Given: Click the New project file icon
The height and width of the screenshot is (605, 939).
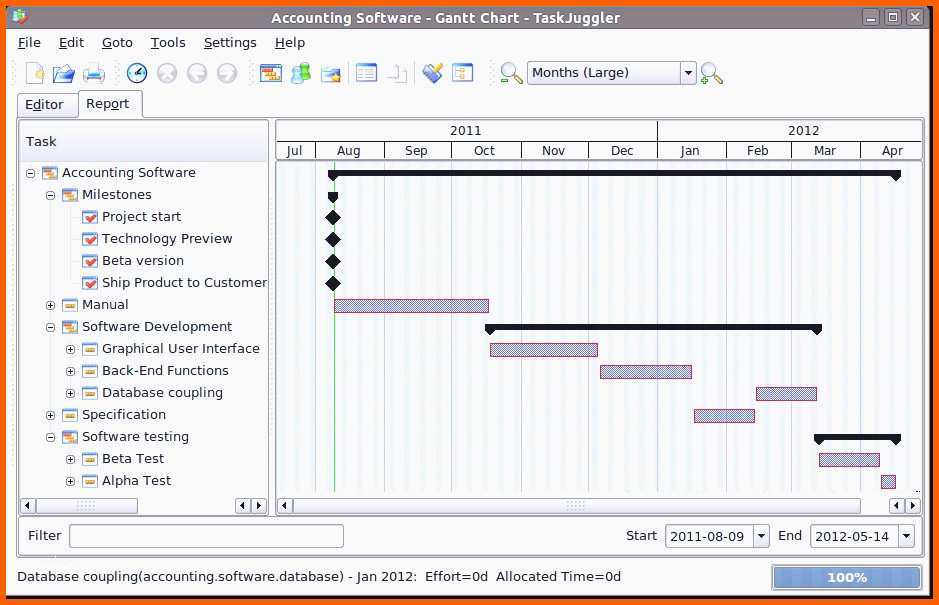Looking at the screenshot, I should (x=35, y=74).
